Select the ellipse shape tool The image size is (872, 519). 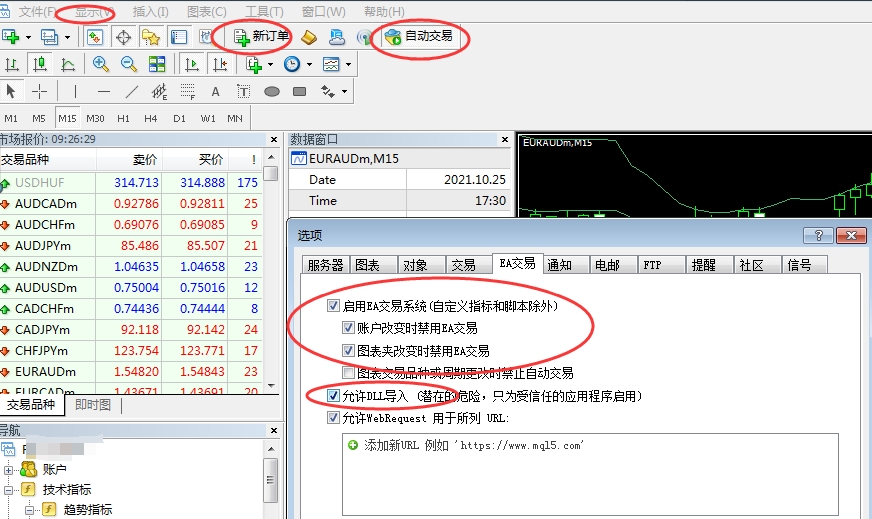coord(271,91)
